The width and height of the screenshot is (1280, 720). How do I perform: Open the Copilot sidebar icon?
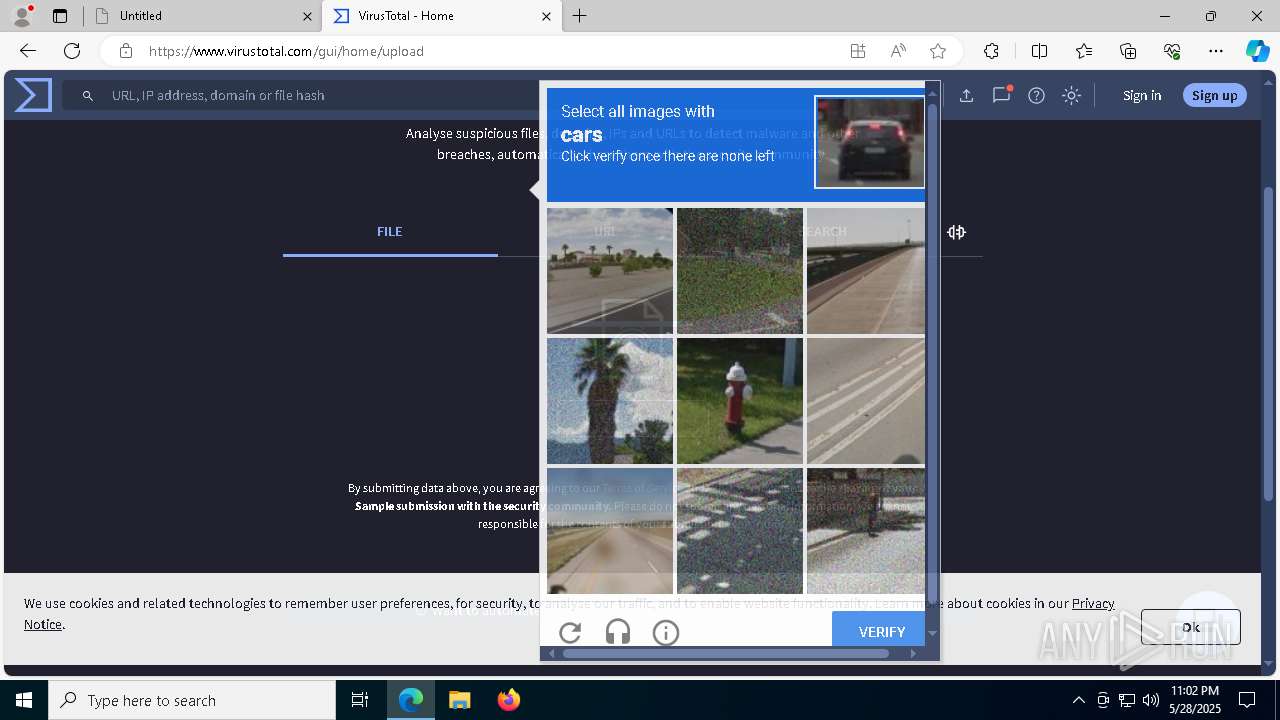[x=1257, y=51]
